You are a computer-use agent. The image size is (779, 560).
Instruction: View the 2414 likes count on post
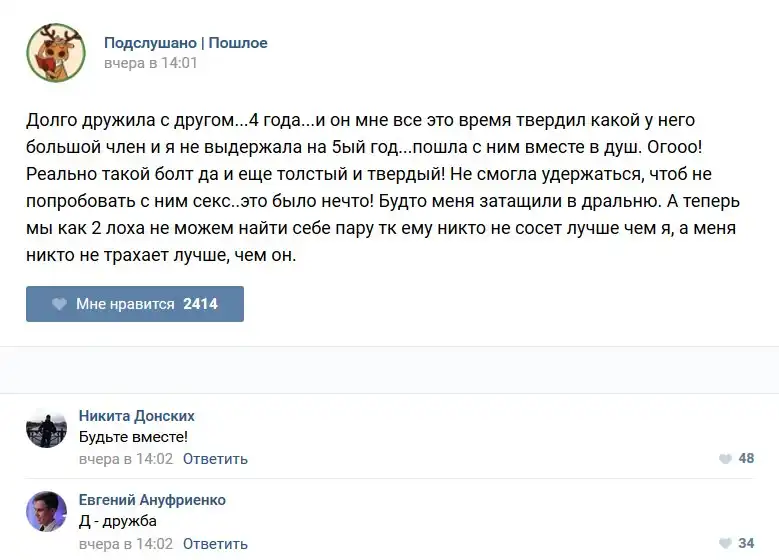pyautogui.click(x=200, y=304)
